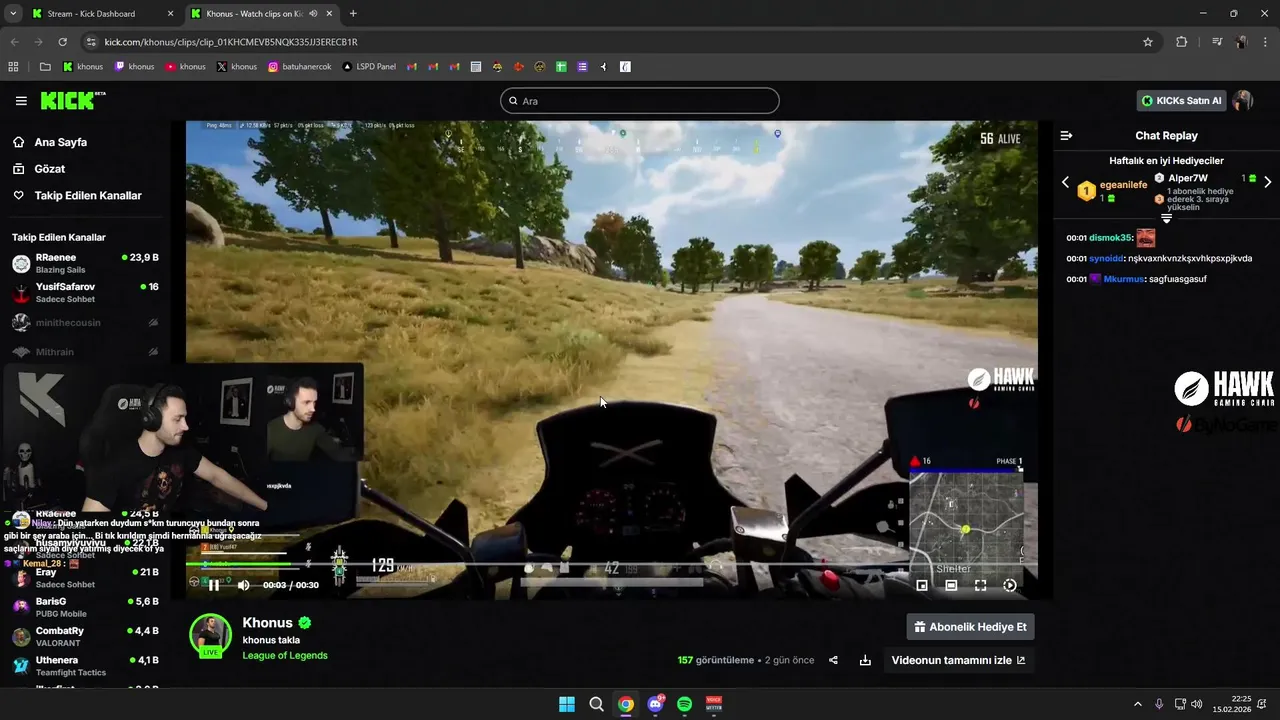
Task: Bookmark this page star icon
Action: [x=1148, y=42]
